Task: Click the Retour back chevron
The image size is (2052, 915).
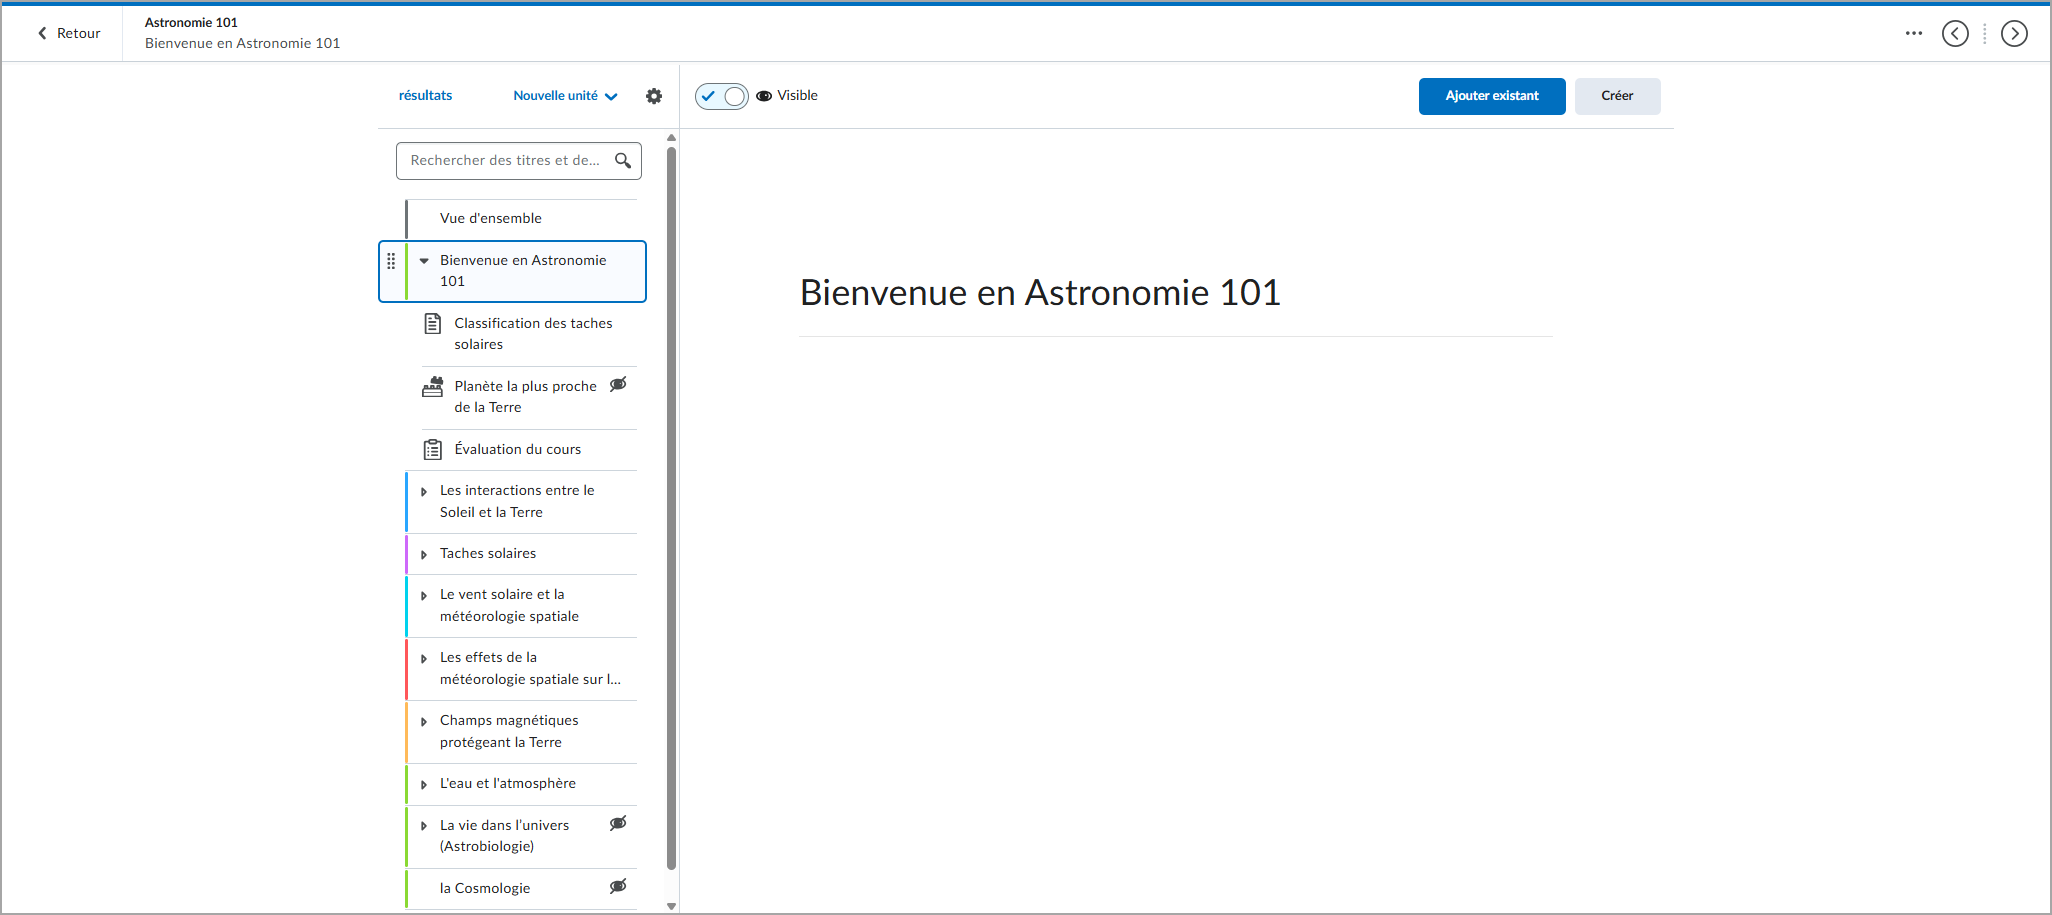Action: (42, 33)
